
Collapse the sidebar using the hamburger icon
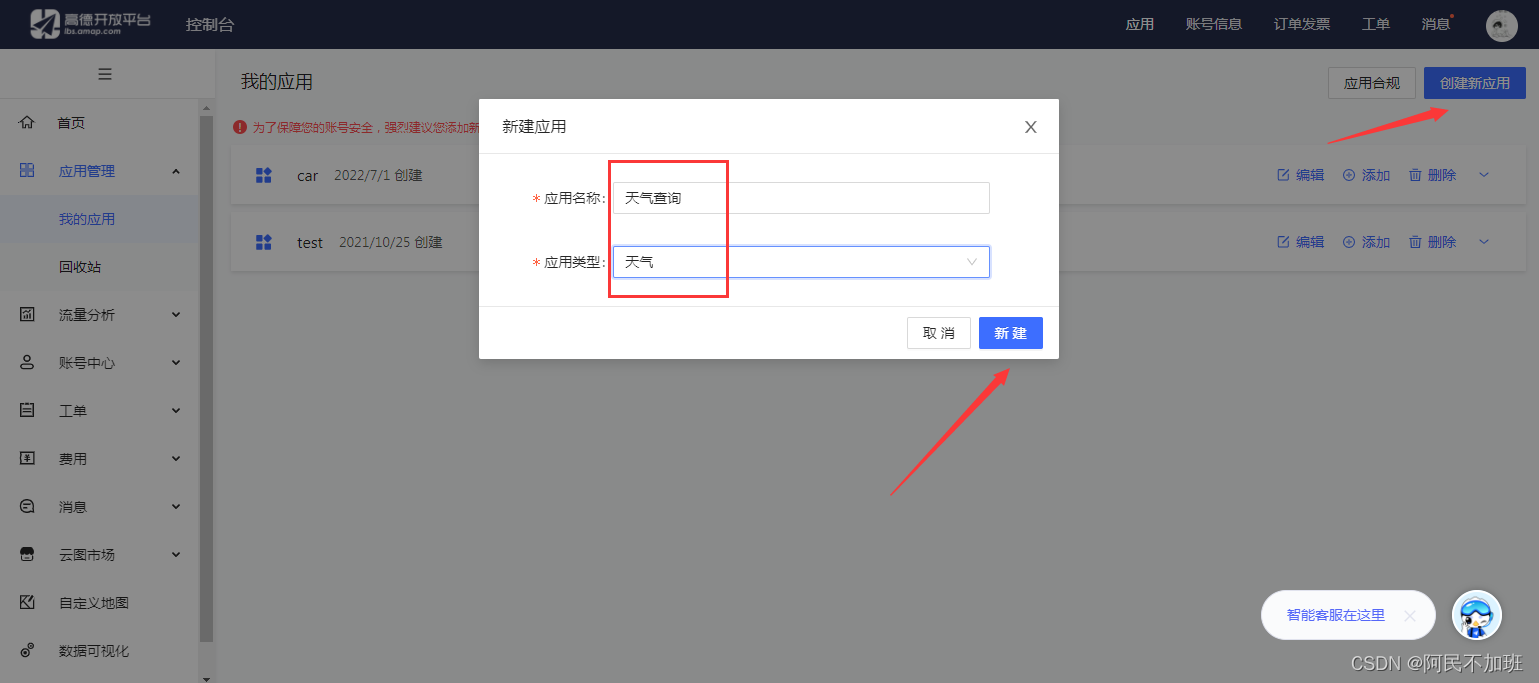tap(104, 73)
